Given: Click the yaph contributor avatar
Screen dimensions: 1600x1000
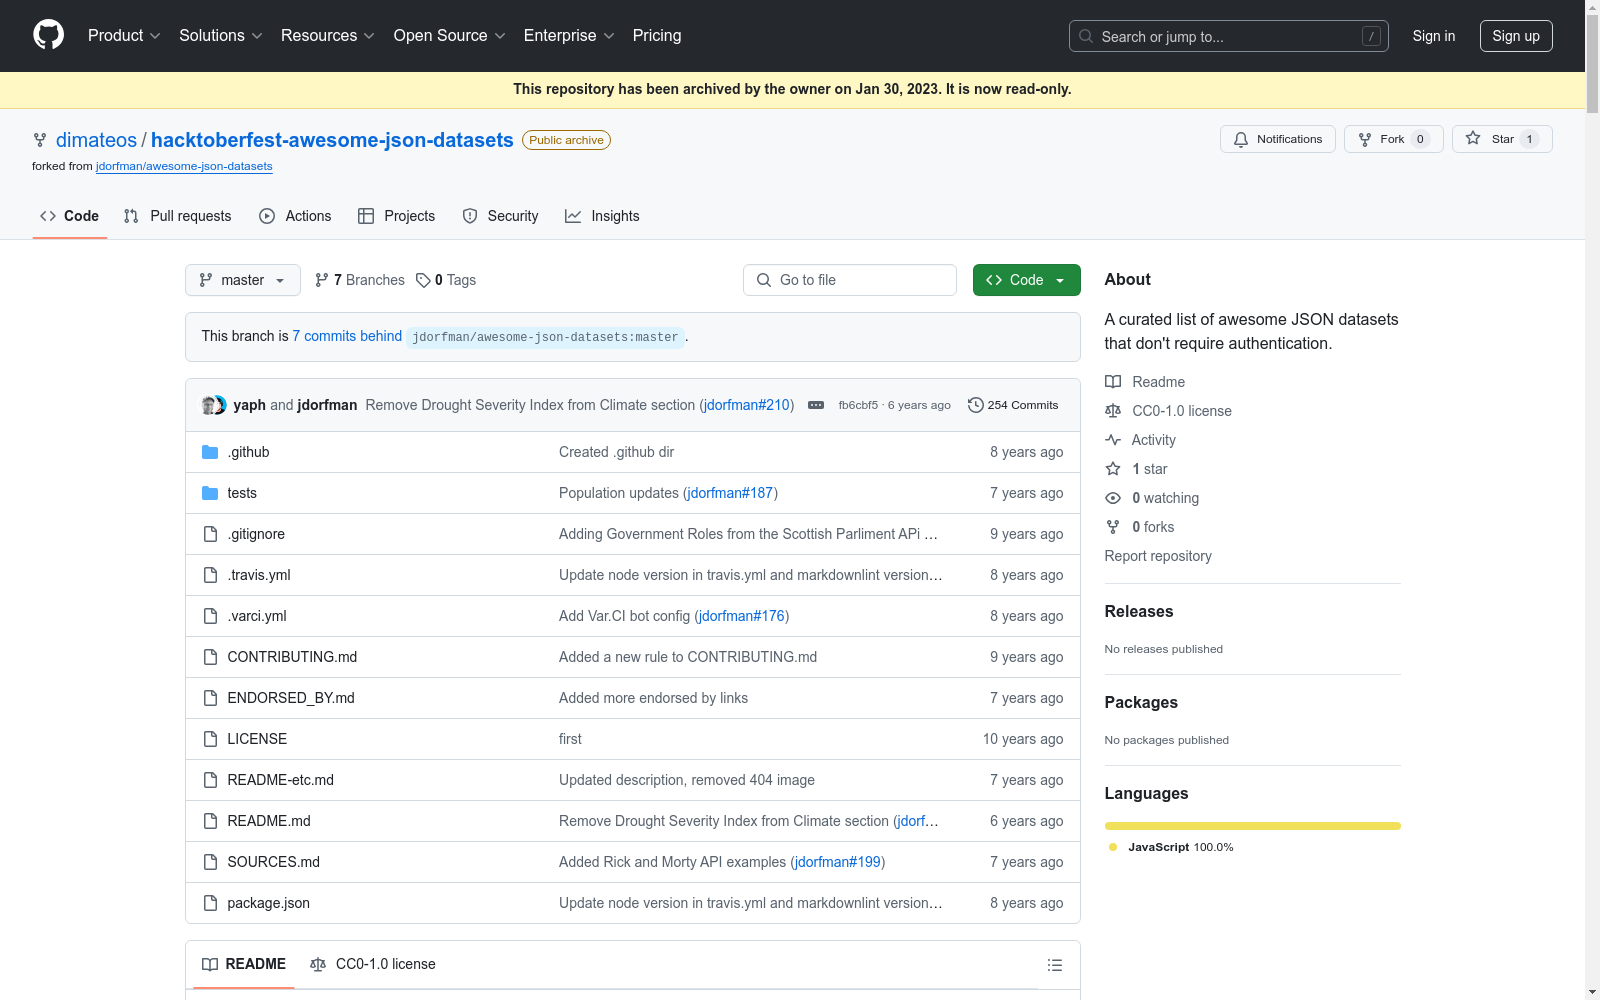Looking at the screenshot, I should coord(208,404).
